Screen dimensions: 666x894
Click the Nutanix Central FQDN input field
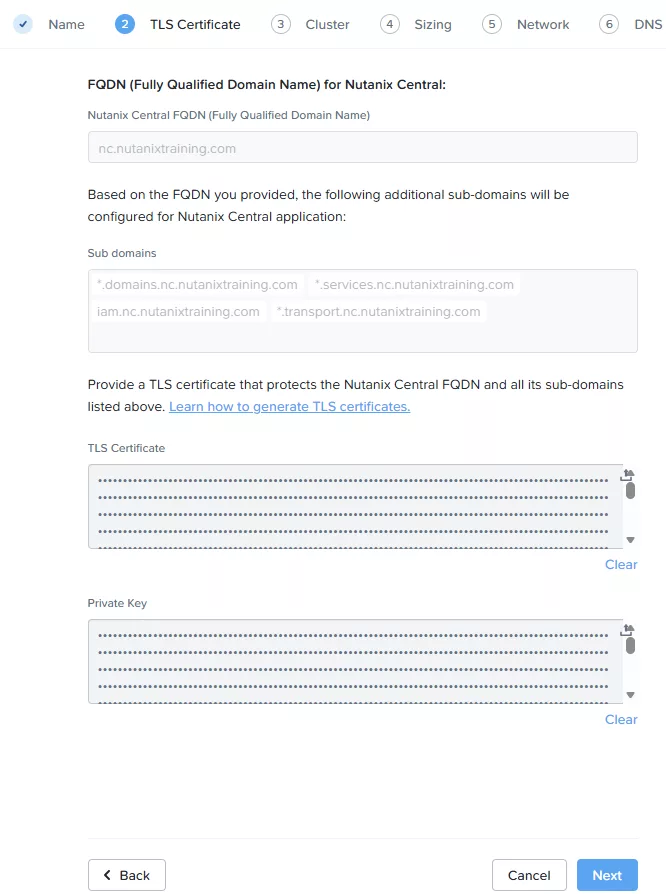pos(362,148)
